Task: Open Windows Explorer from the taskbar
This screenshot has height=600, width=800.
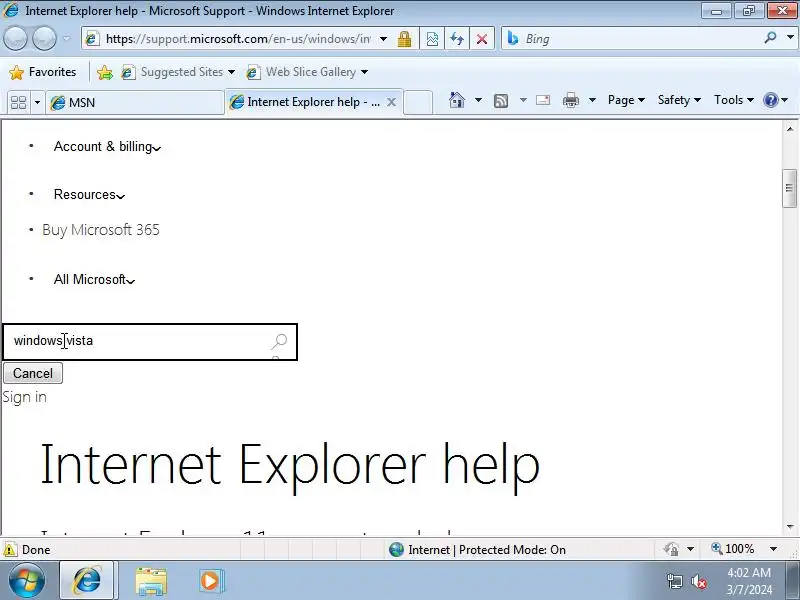Action: click(x=151, y=581)
